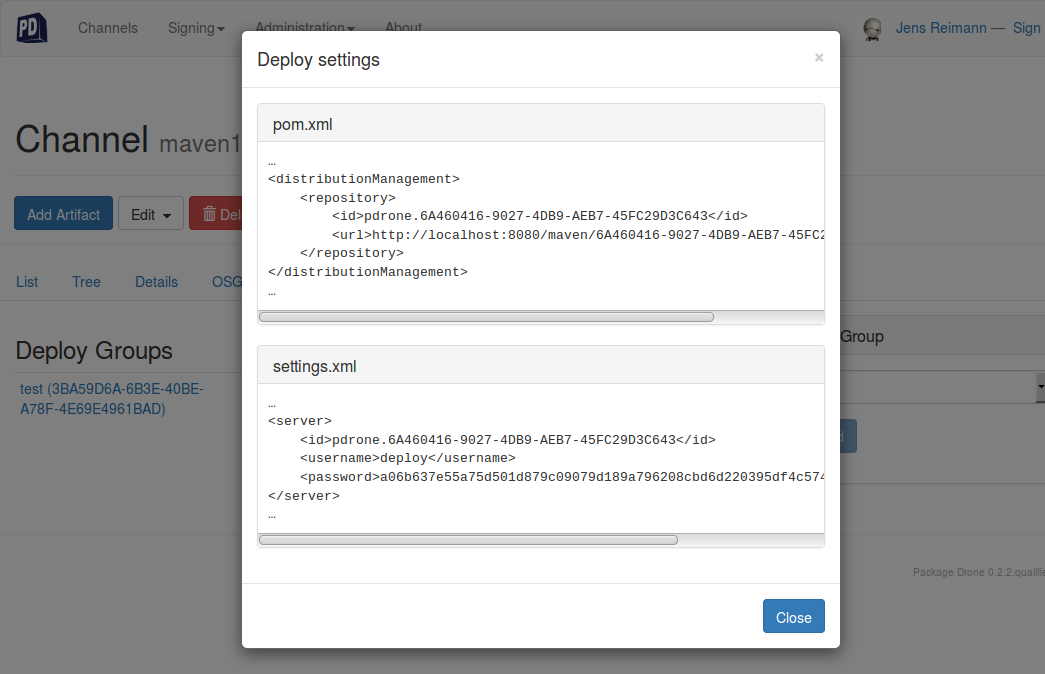Viewport: 1045px width, 674px height.
Task: Click the Add Artifact button
Action: pos(64,214)
